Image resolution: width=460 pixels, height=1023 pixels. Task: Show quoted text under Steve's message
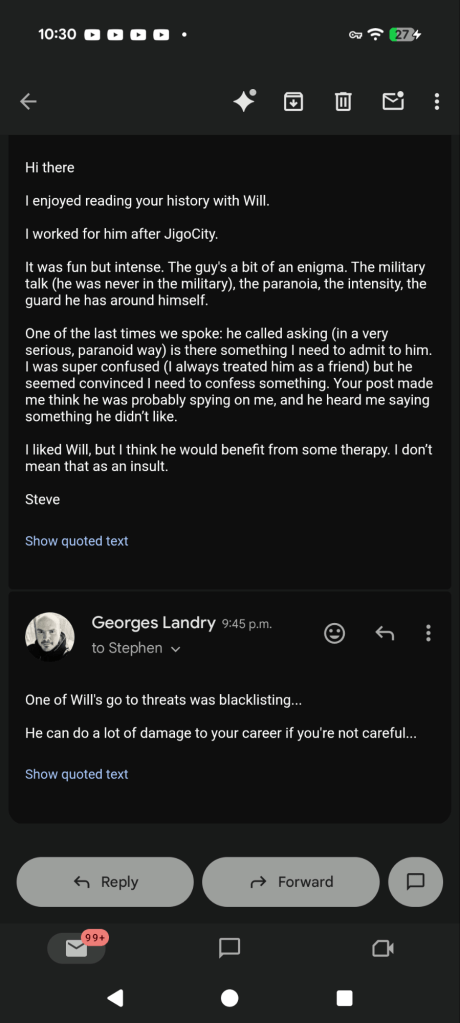[x=76, y=541]
